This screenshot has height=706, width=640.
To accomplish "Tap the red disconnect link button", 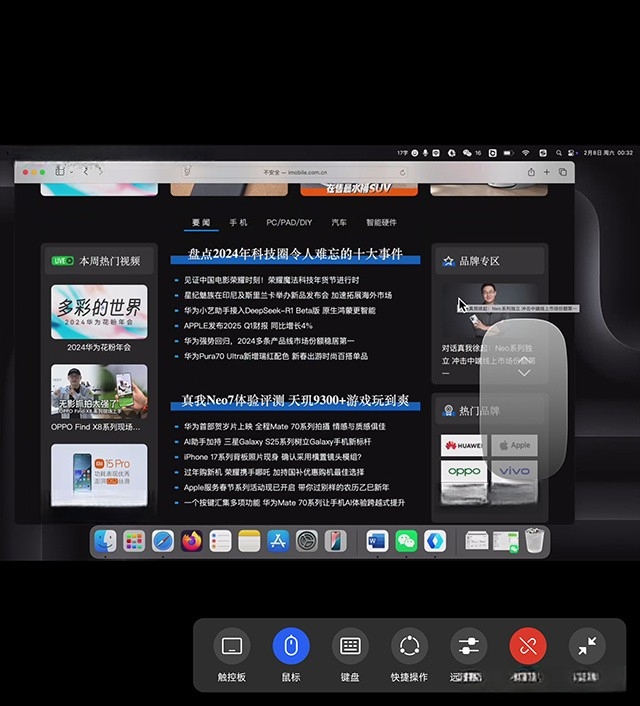I will (528, 646).
